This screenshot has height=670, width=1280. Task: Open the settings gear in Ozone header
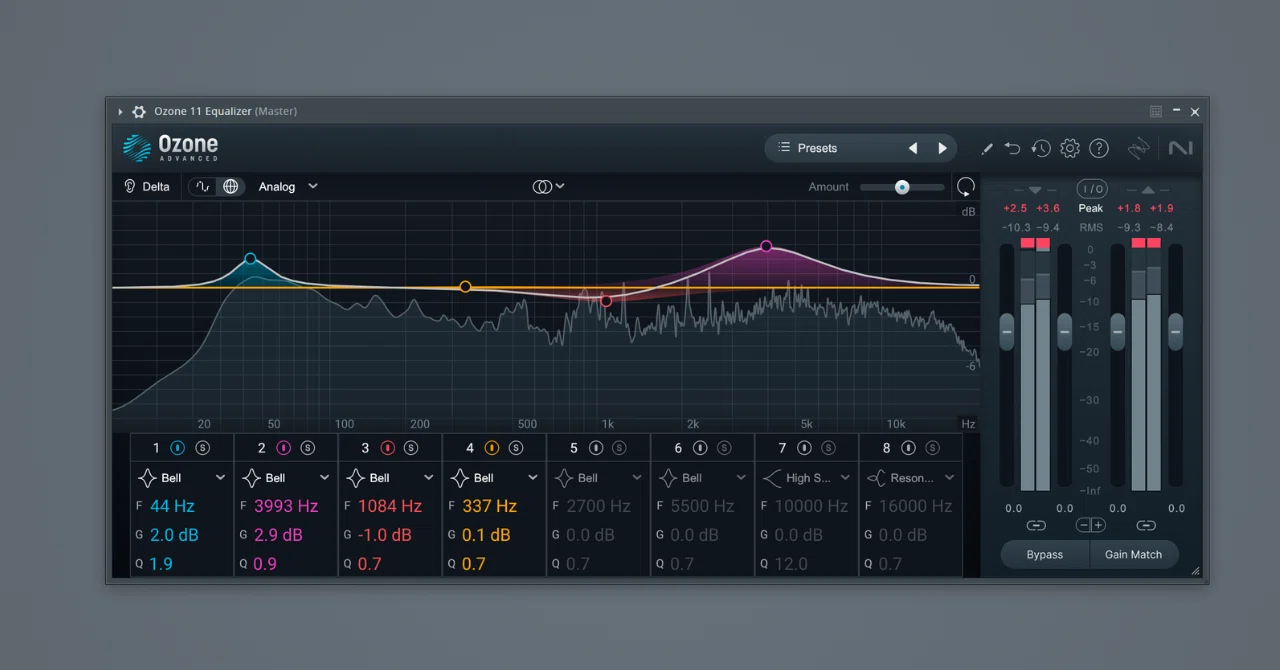point(1070,148)
